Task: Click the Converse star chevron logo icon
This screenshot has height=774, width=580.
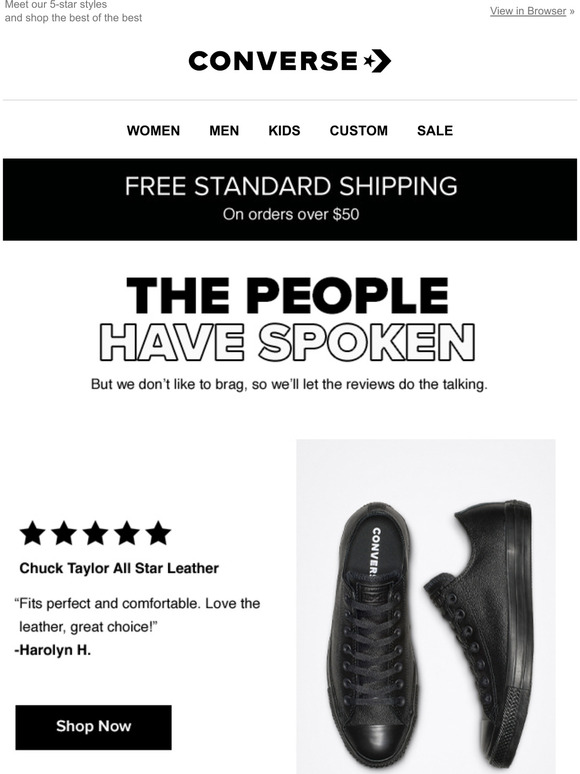Action: click(377, 61)
